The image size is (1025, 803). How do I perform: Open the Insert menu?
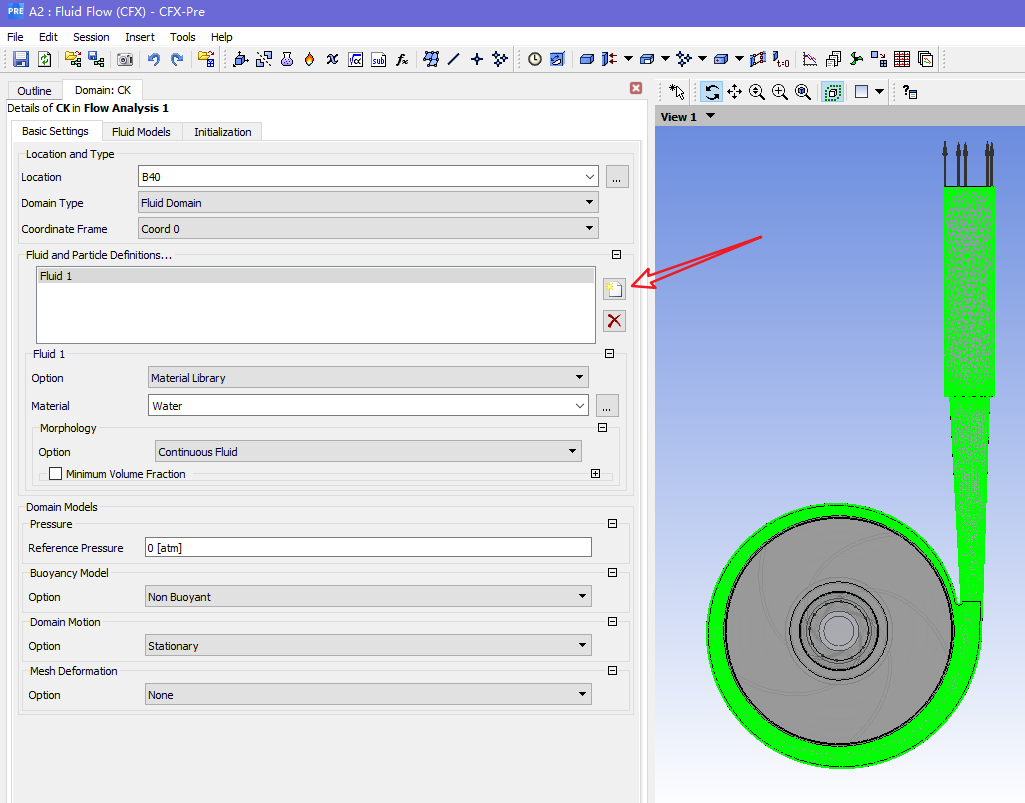[x=140, y=37]
